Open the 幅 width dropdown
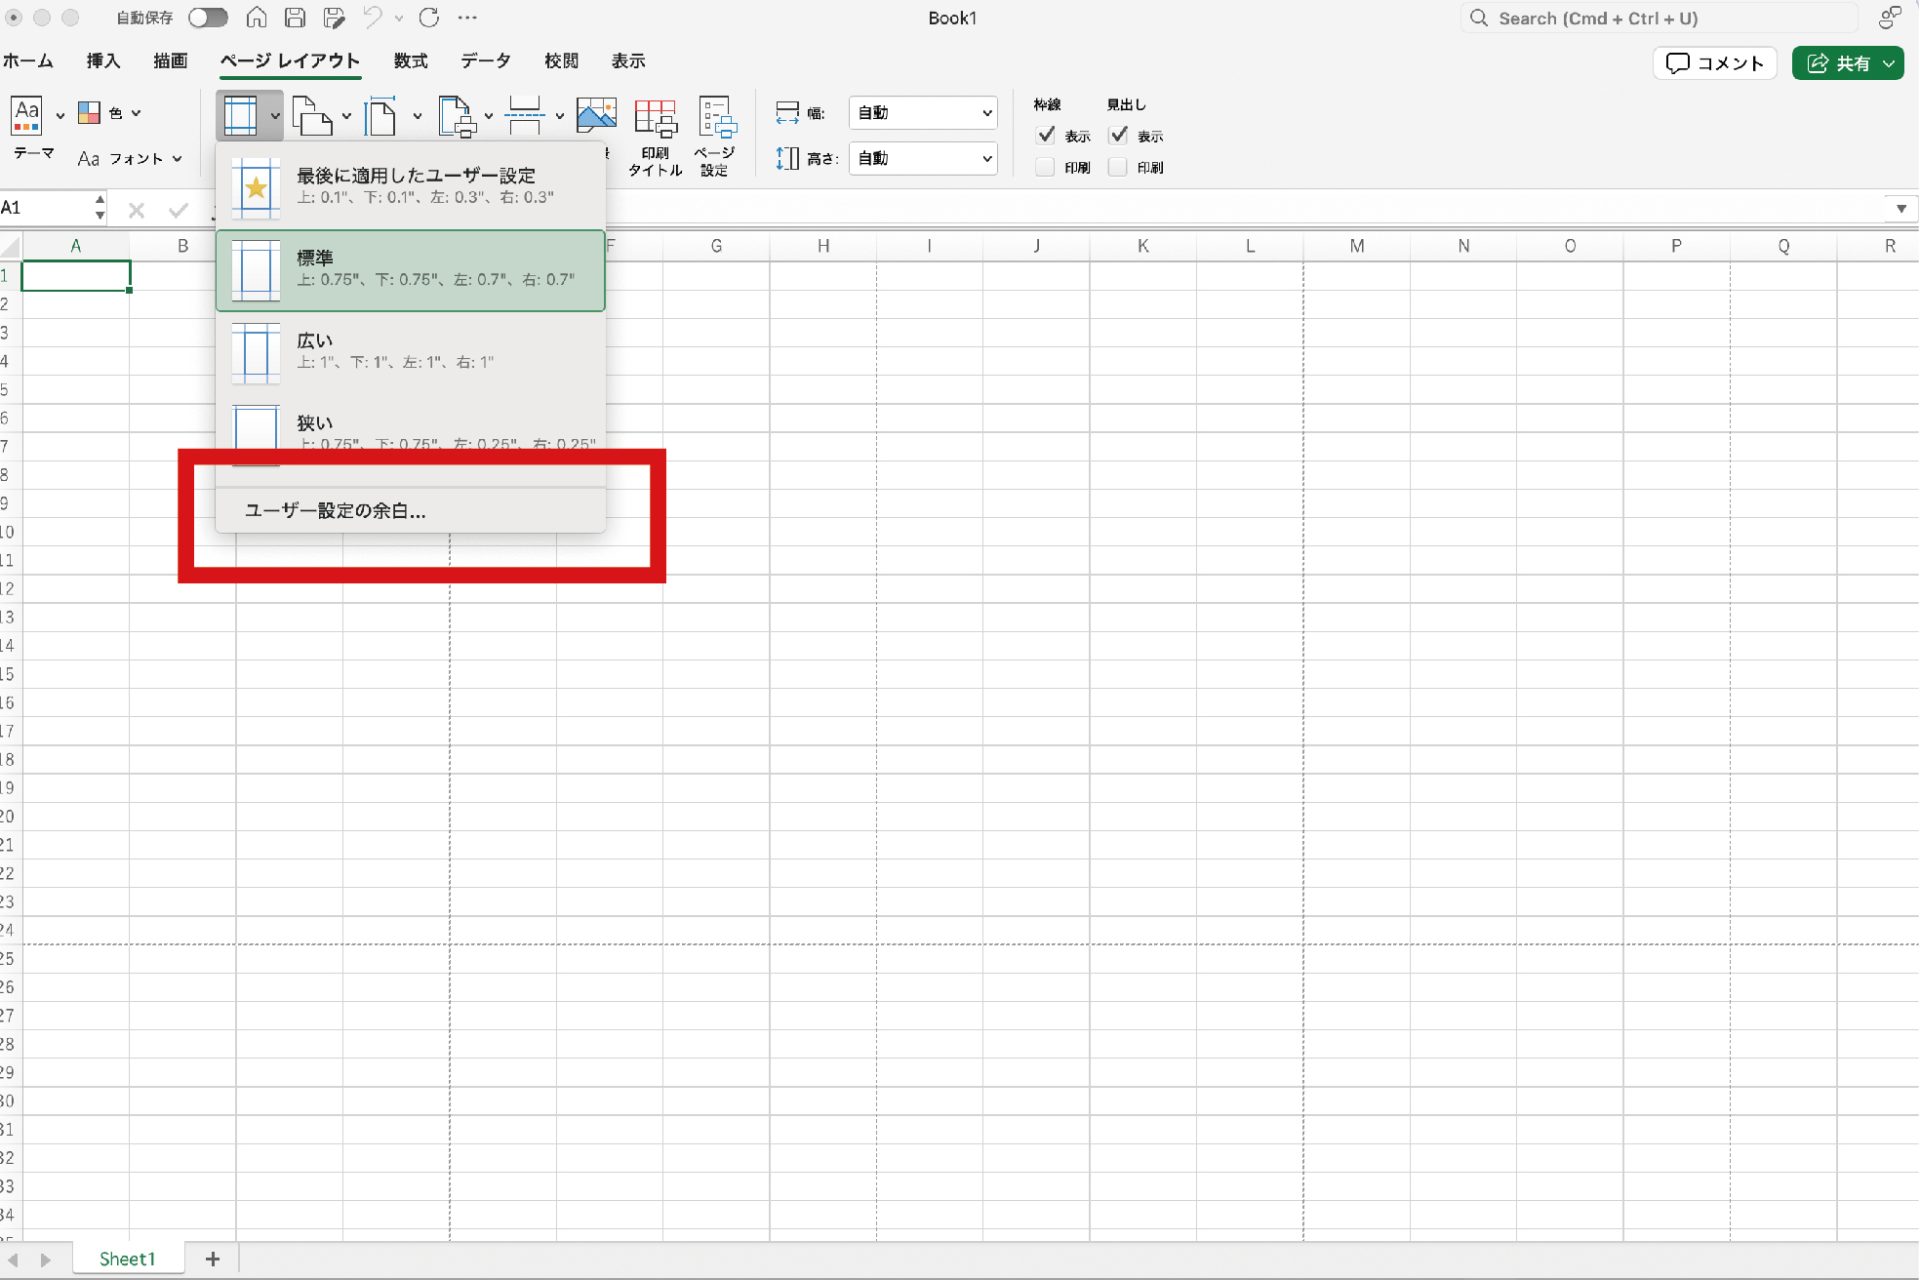The width and height of the screenshot is (1920, 1280). pyautogui.click(x=923, y=113)
